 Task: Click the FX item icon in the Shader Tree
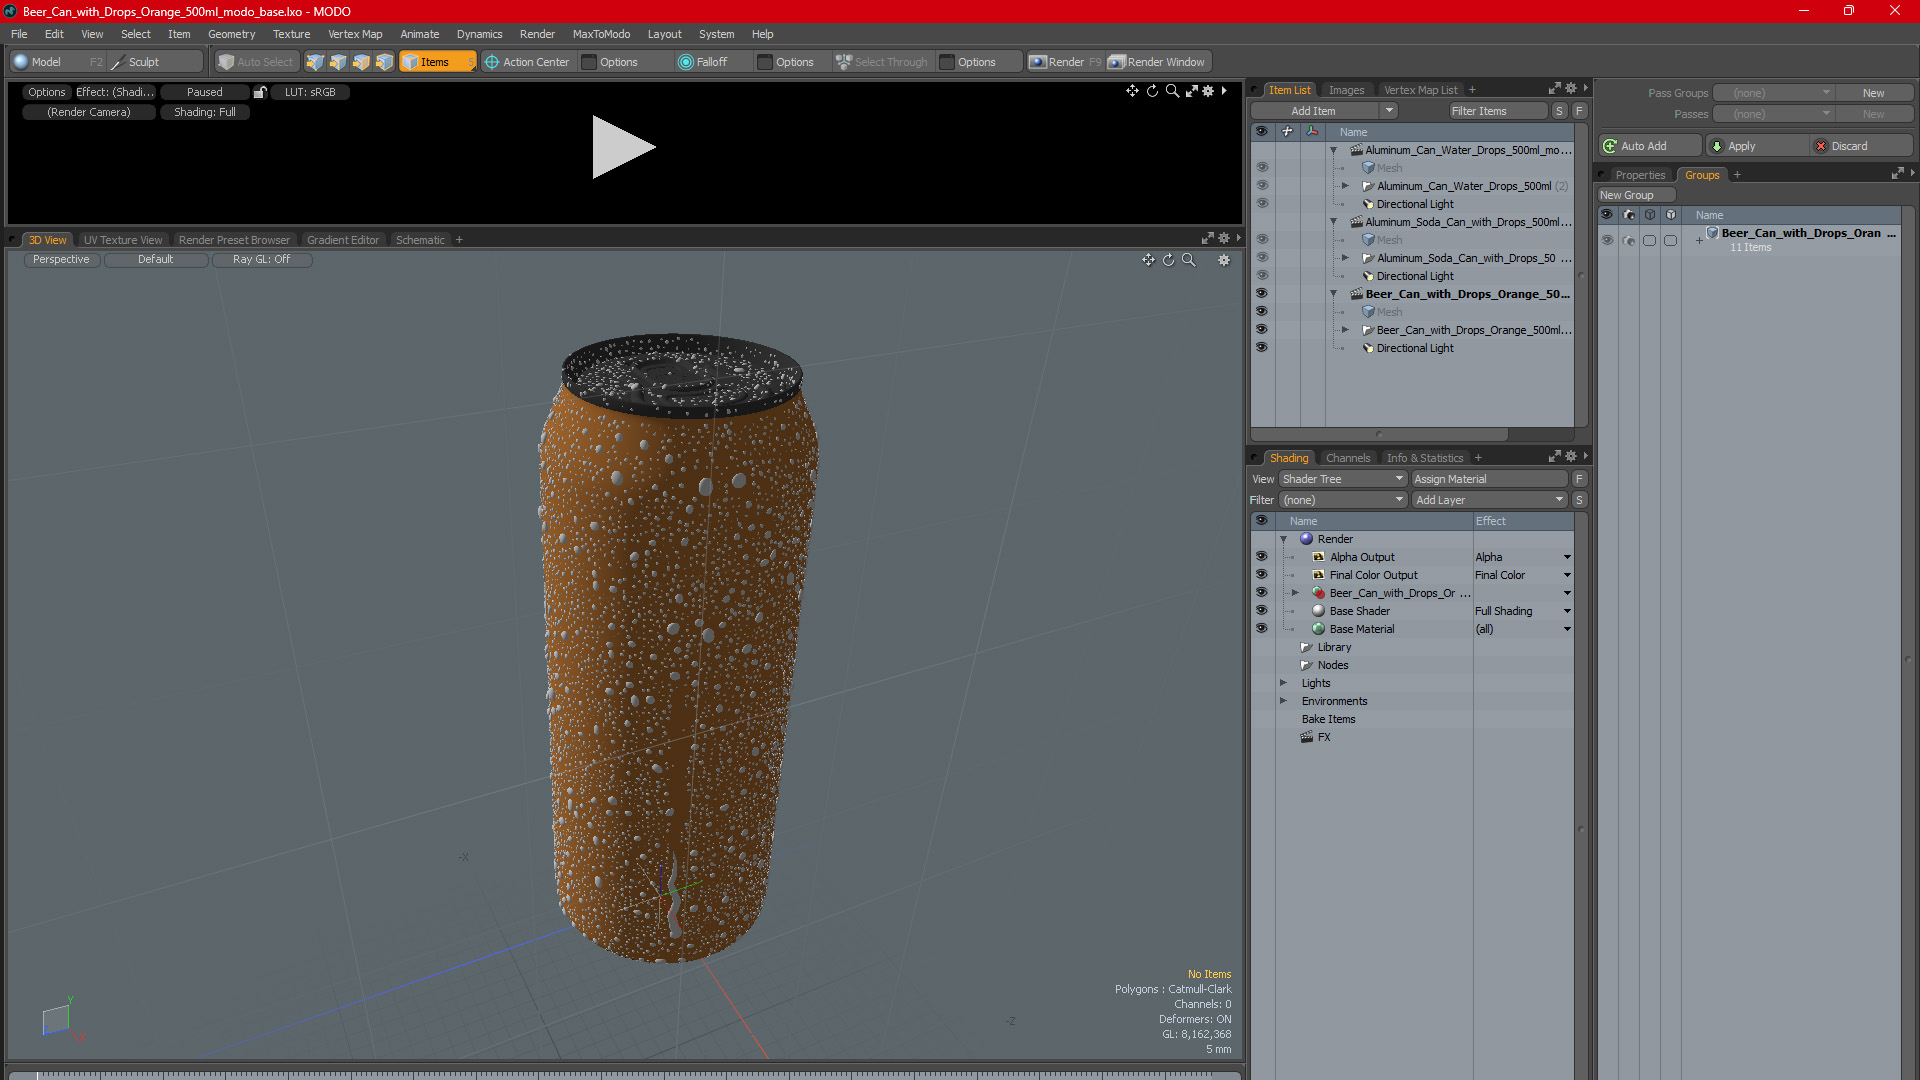pyautogui.click(x=1306, y=737)
